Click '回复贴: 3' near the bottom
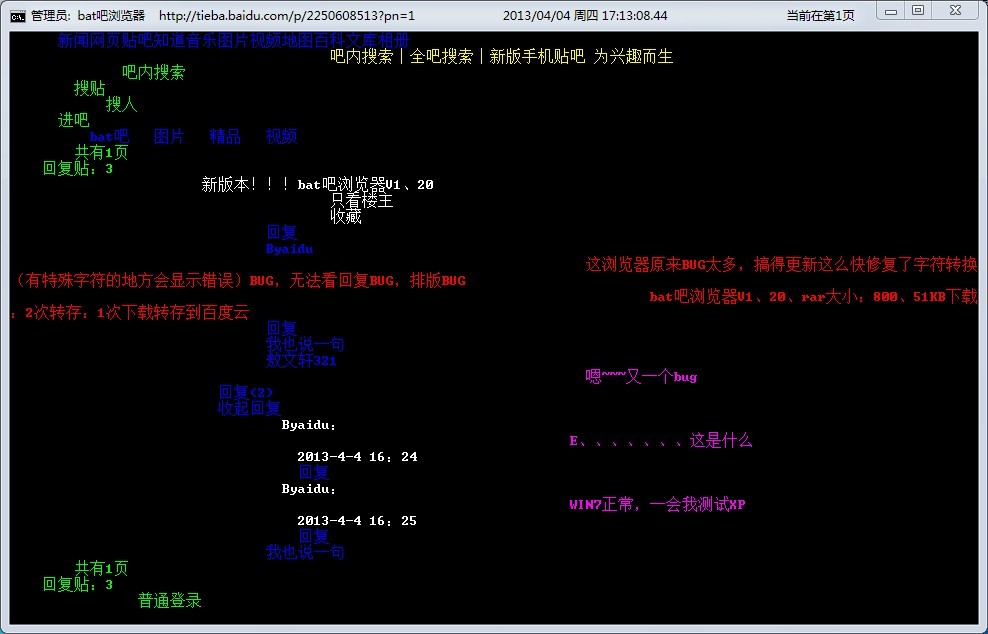The height and width of the screenshot is (634, 988). [x=78, y=585]
